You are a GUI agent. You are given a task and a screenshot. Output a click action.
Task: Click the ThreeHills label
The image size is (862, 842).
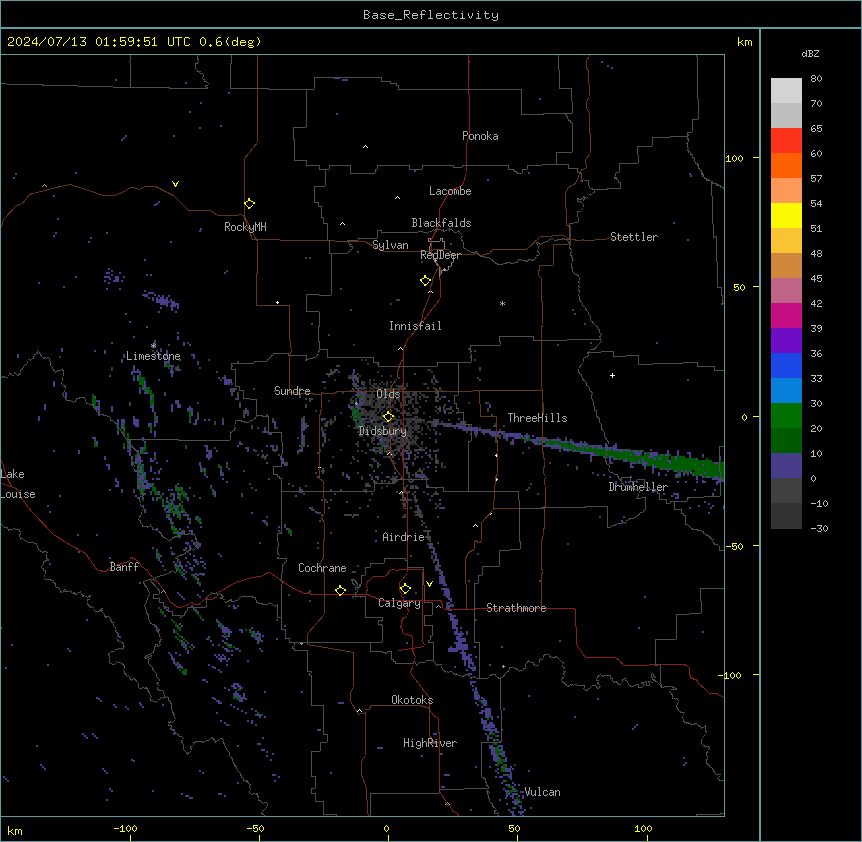(537, 418)
